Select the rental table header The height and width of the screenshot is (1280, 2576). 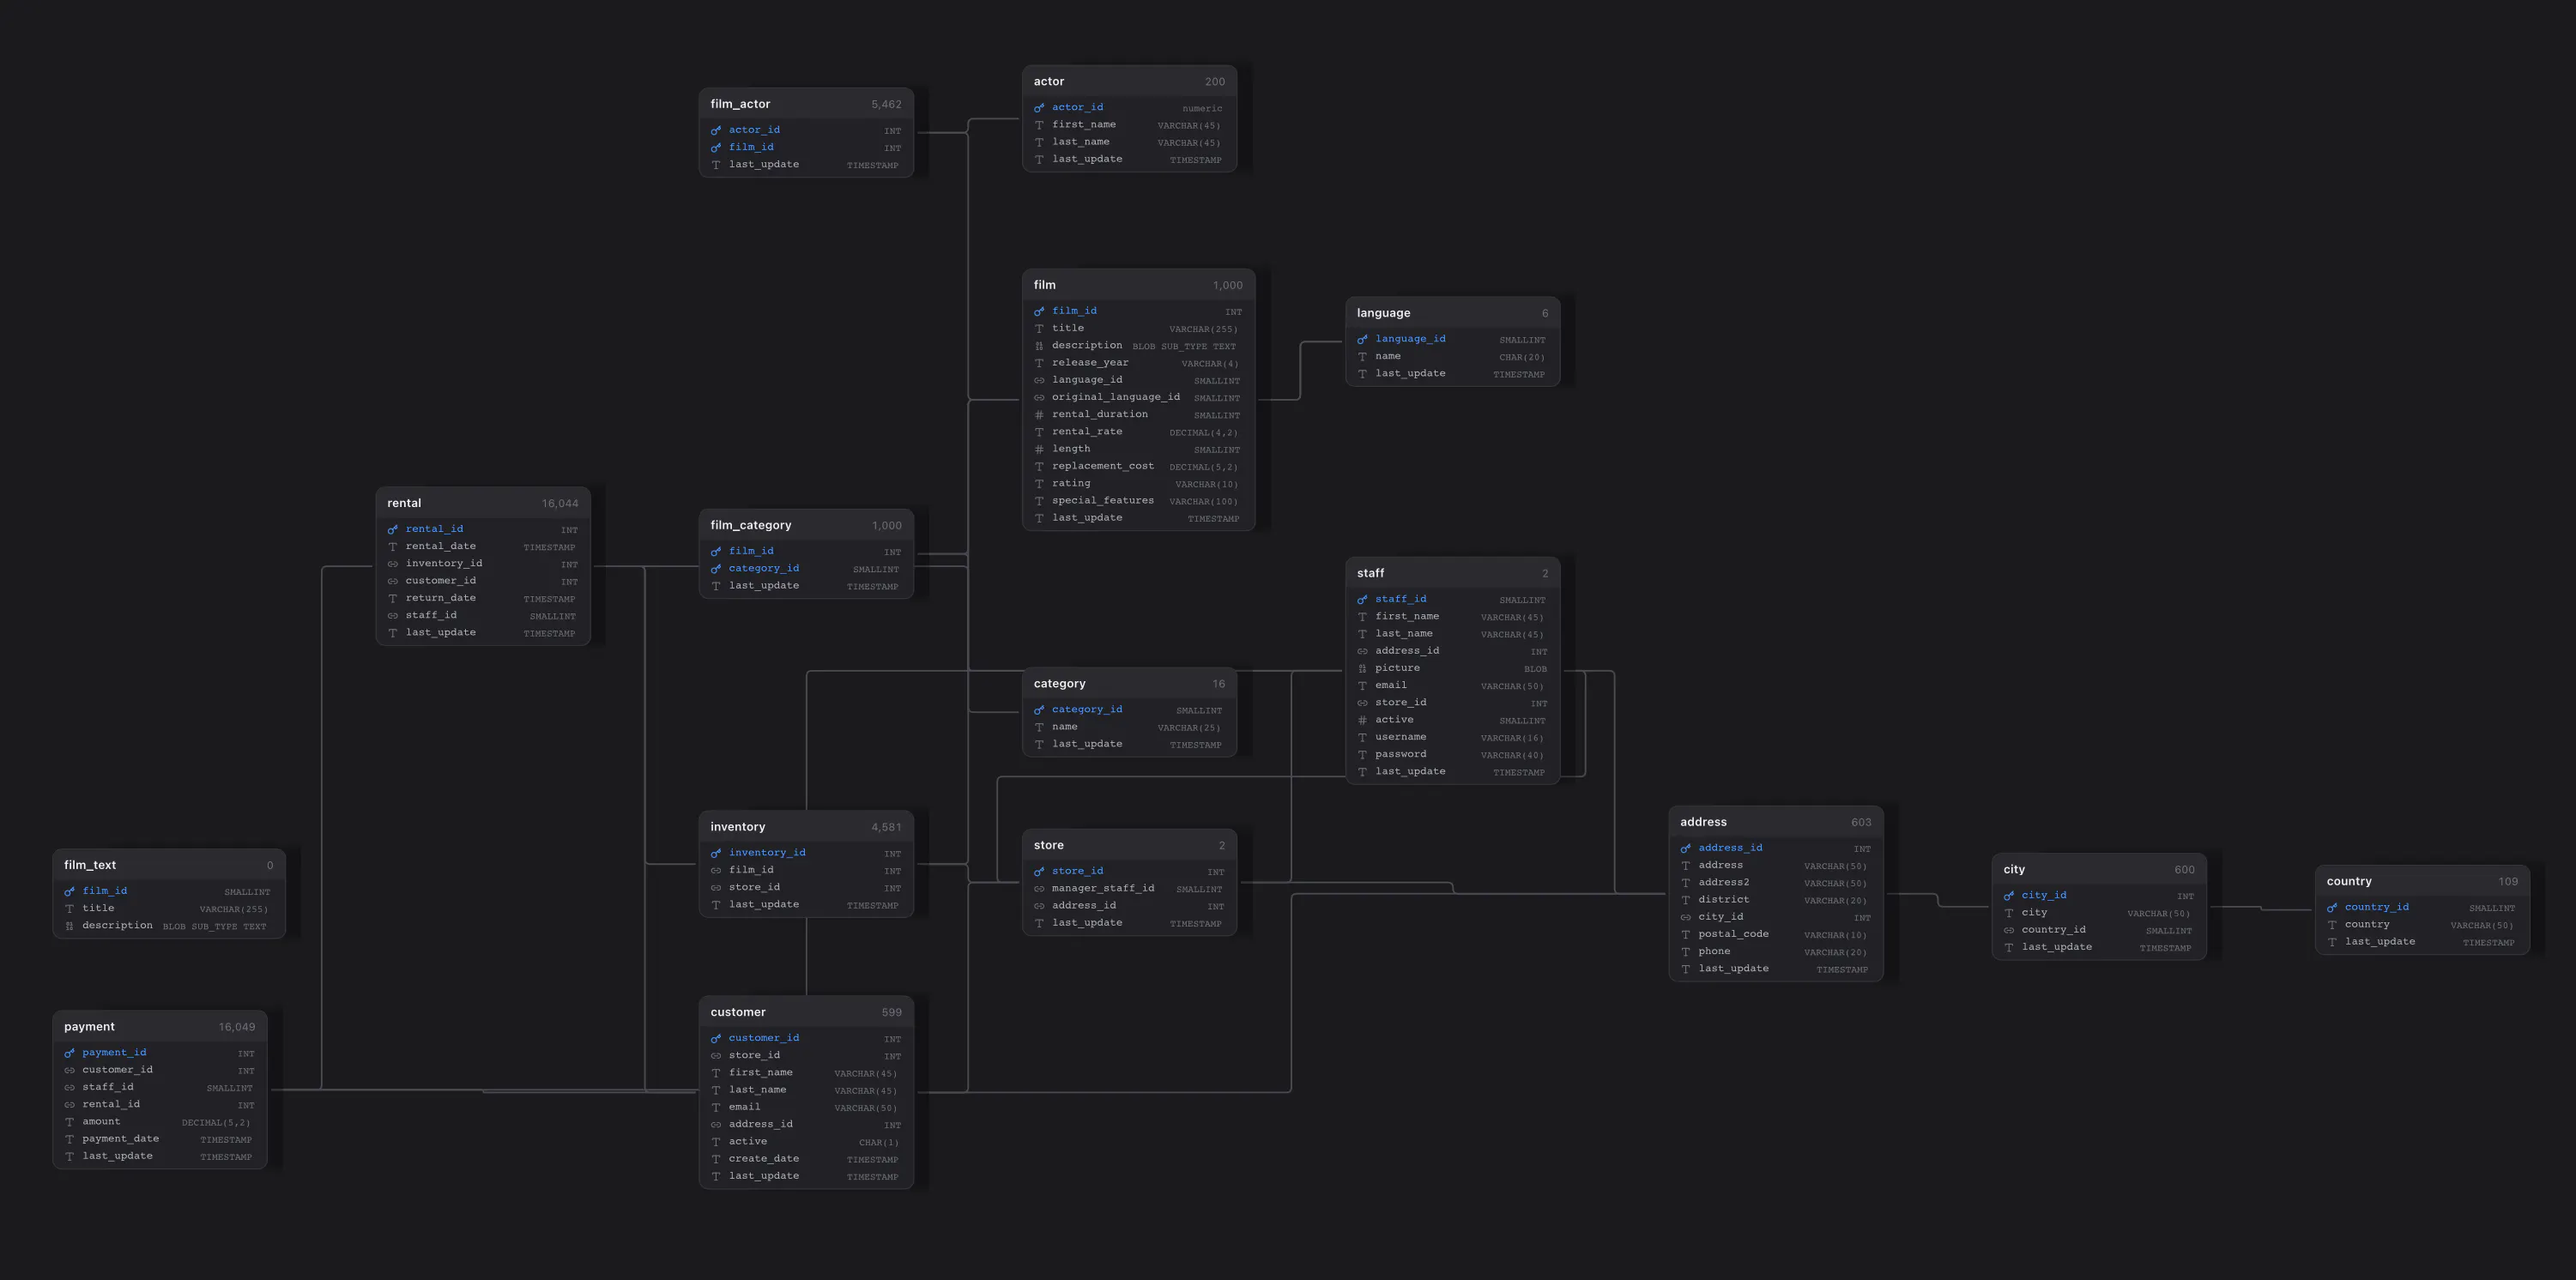click(x=483, y=503)
